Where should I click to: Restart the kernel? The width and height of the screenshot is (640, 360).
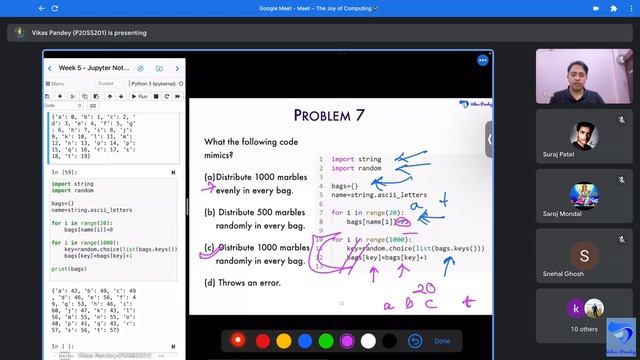(167, 96)
